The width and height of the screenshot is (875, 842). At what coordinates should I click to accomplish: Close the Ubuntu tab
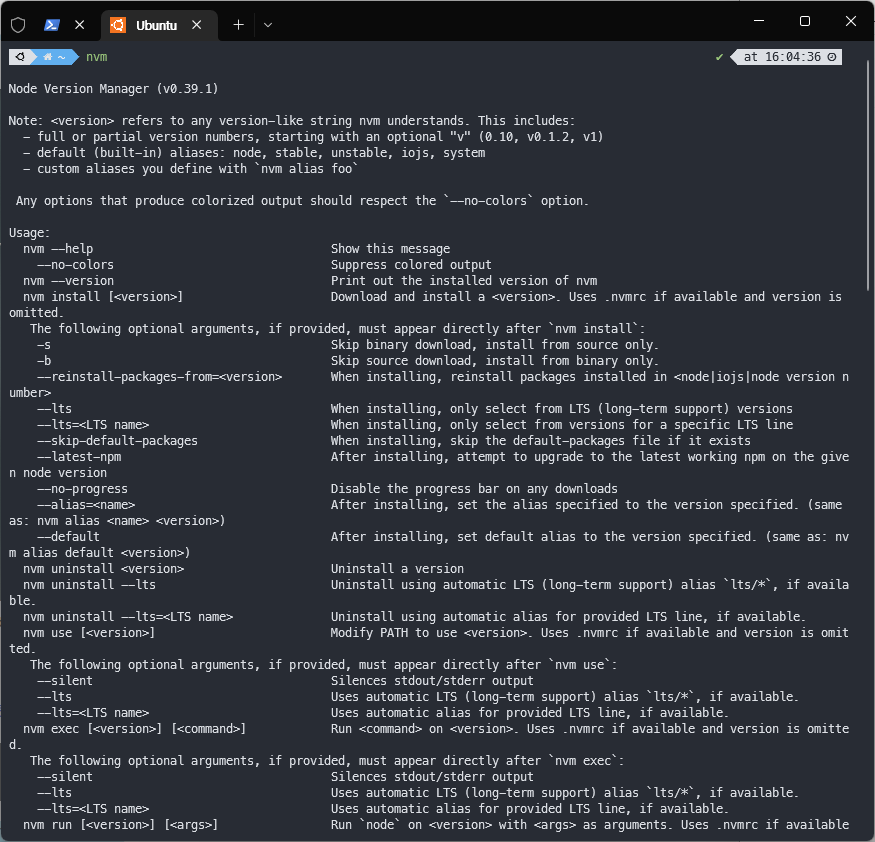(196, 25)
